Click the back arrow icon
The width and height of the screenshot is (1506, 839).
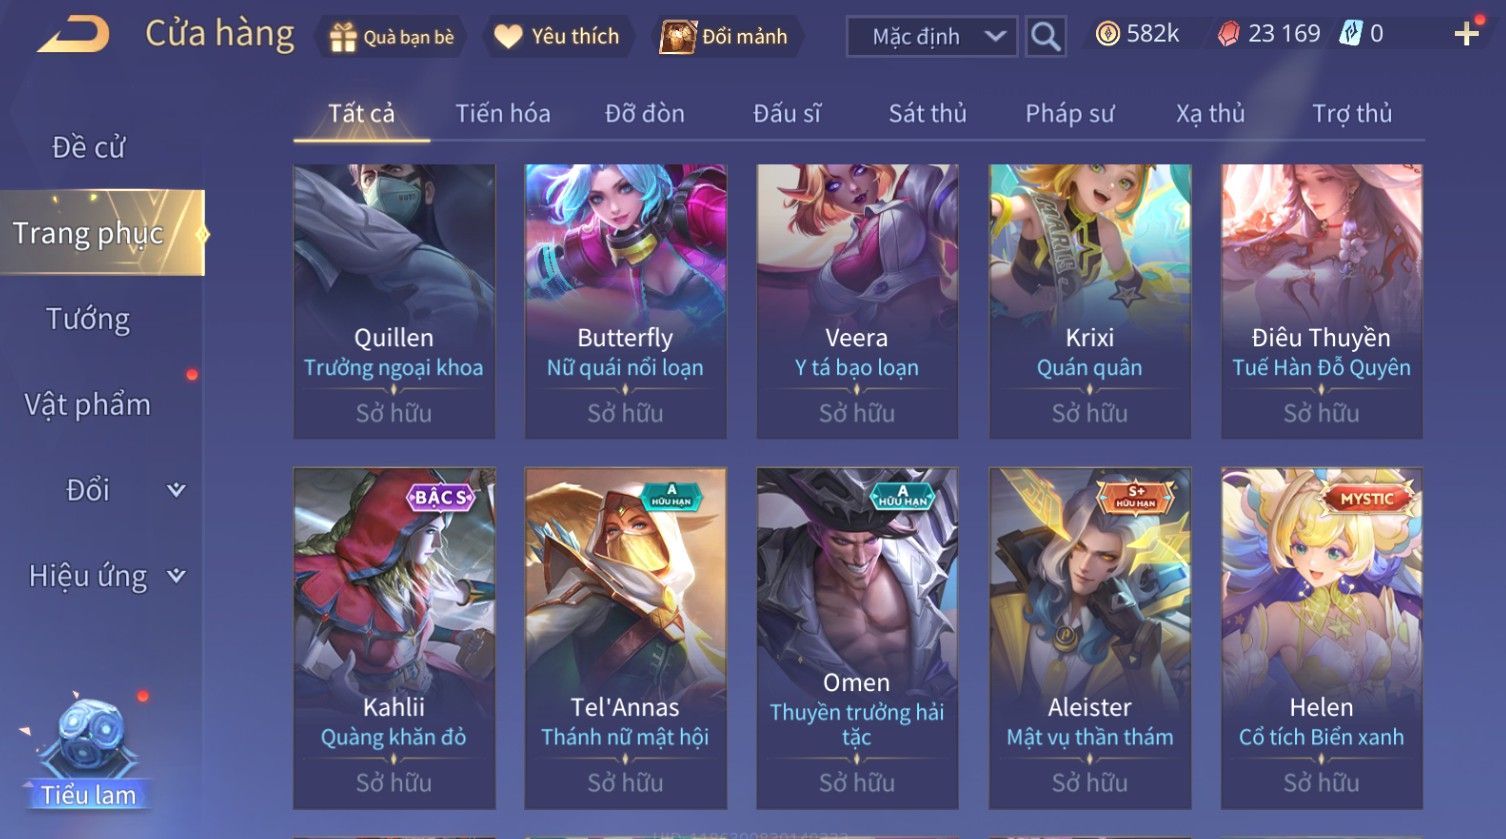(74, 35)
